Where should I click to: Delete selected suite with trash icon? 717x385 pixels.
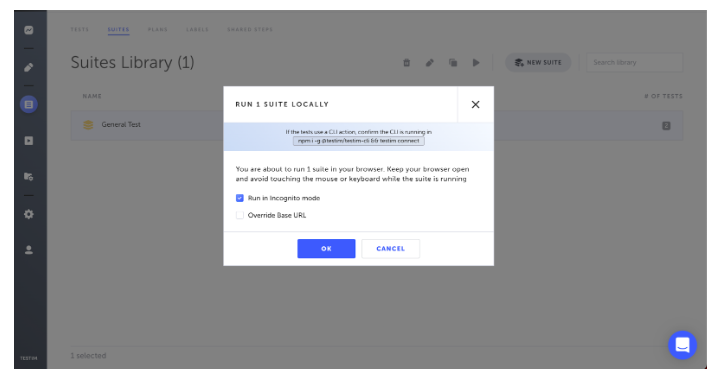pyautogui.click(x=407, y=63)
